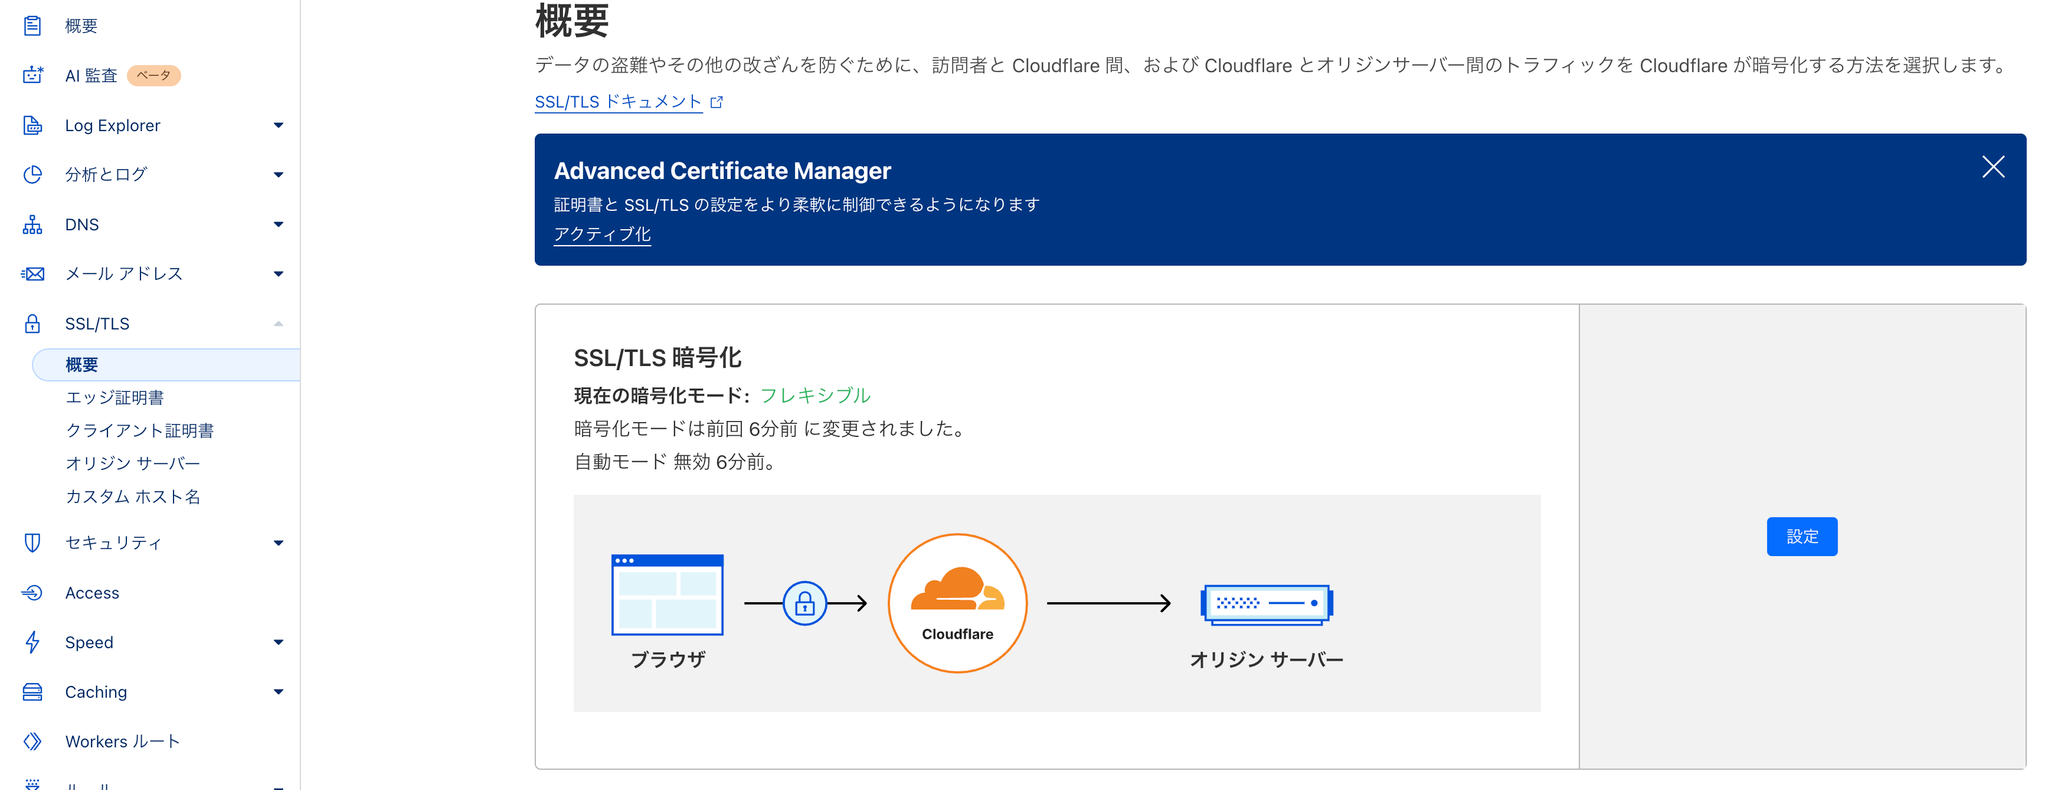Click the Workers ルート diamond icon
2048x790 pixels.
click(x=33, y=741)
